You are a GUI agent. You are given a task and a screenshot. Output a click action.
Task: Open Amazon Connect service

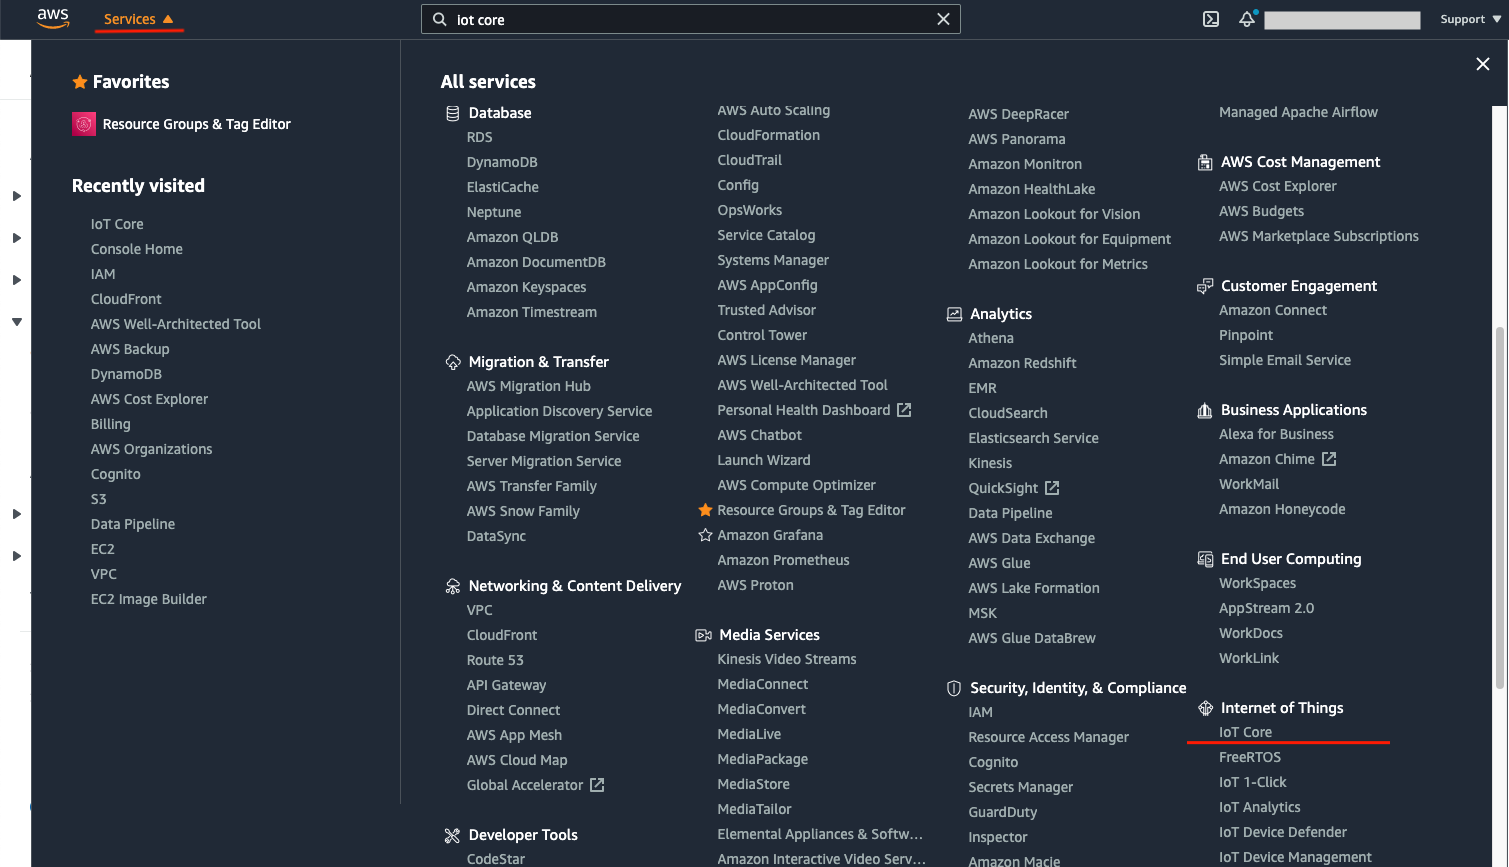(x=1273, y=310)
